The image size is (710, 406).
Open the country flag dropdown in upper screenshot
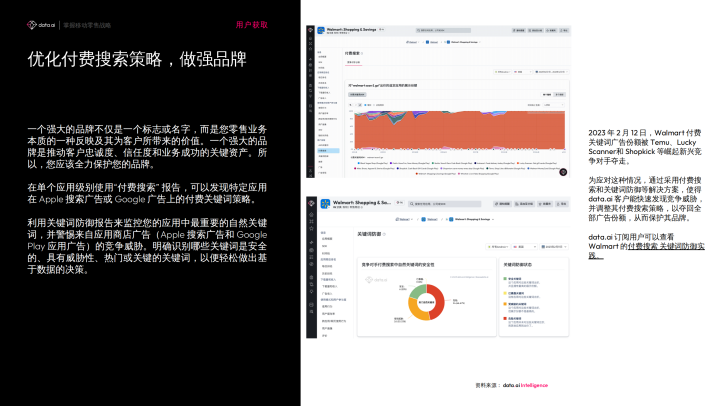pos(522,72)
